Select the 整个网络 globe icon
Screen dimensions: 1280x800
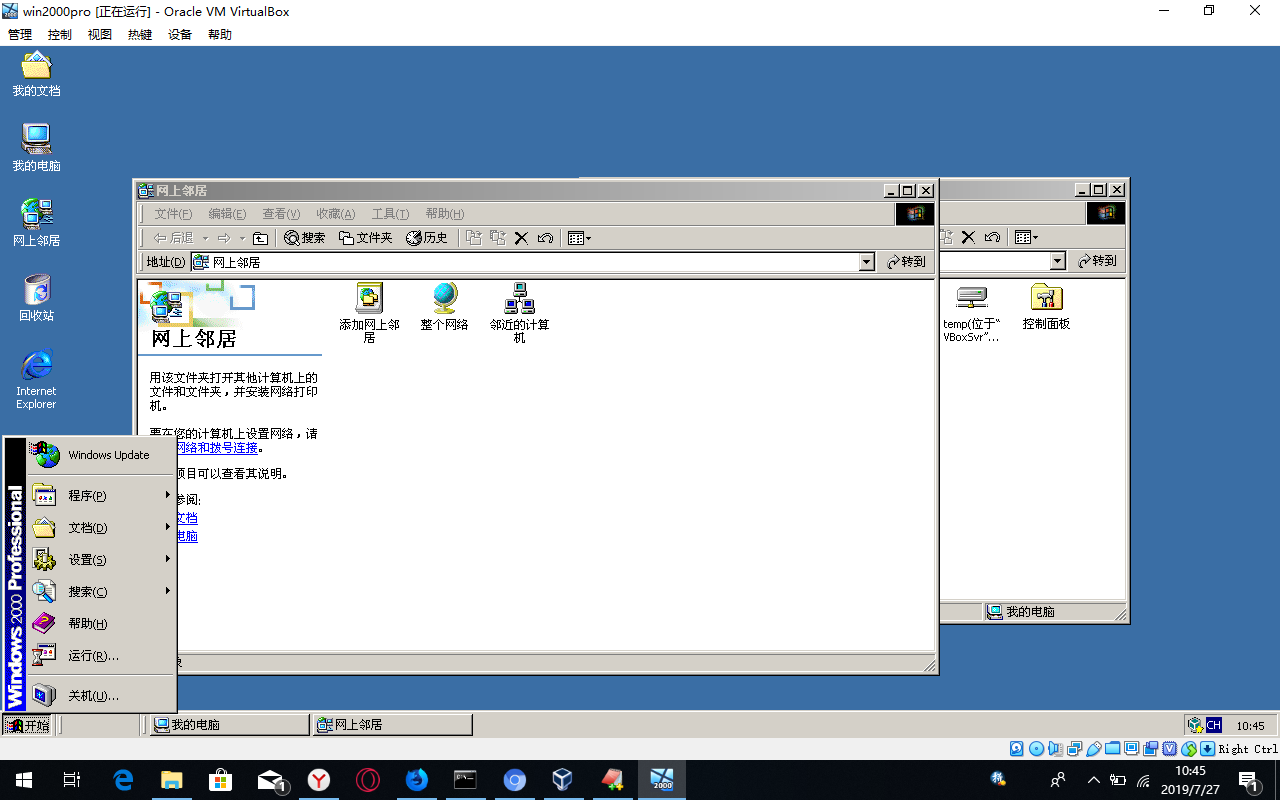[x=444, y=306]
